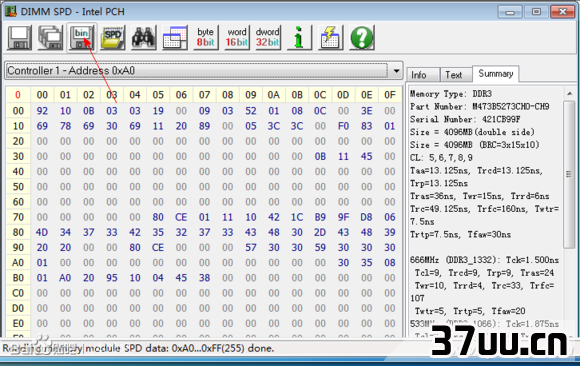The width and height of the screenshot is (580, 366).
Task: Select hex cell 1C in row 70
Action: (297, 217)
